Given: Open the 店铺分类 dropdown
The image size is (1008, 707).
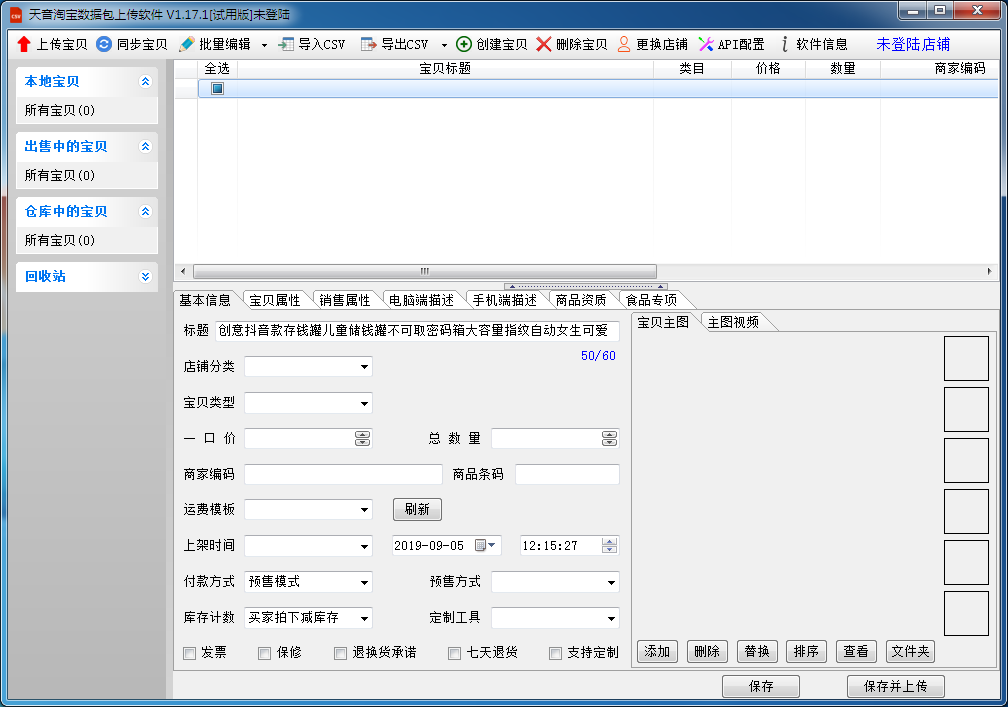Looking at the screenshot, I should (x=364, y=367).
